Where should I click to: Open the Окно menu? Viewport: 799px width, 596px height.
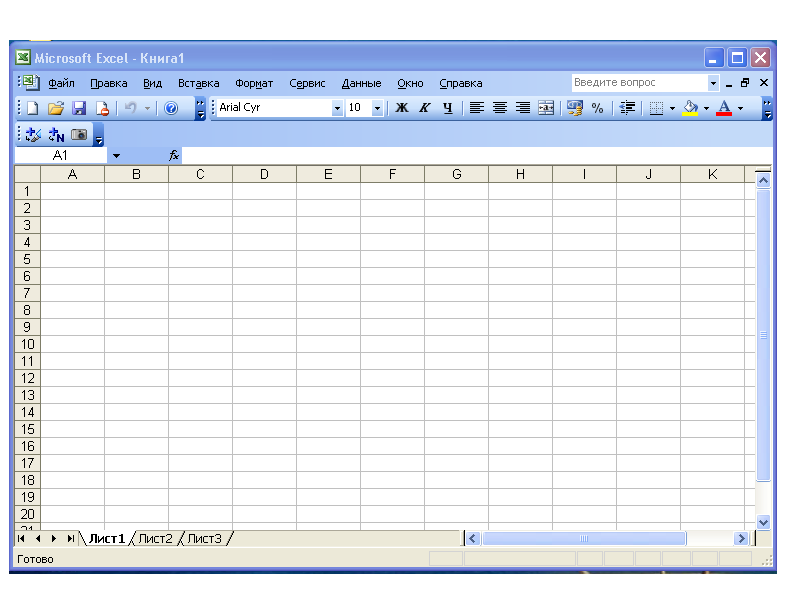point(410,83)
